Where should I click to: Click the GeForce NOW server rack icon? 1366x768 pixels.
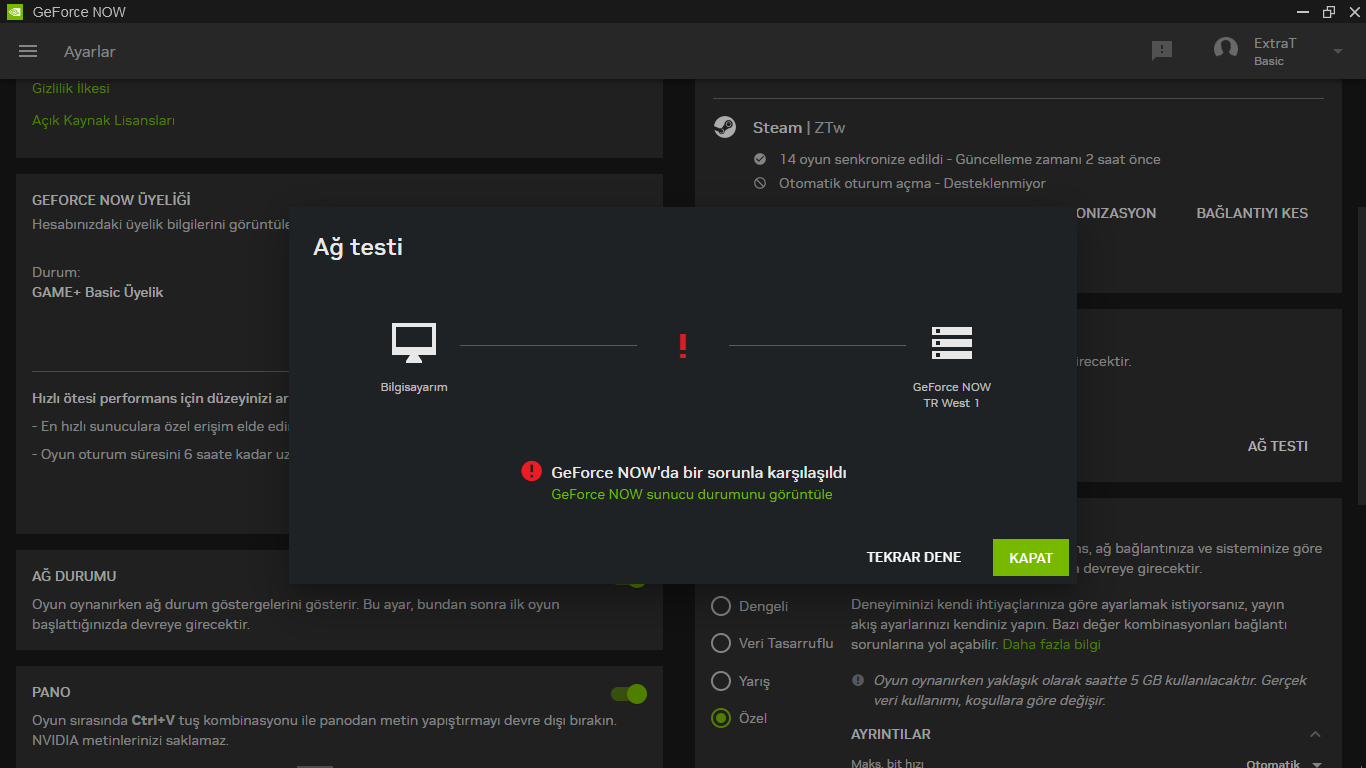[x=952, y=342]
